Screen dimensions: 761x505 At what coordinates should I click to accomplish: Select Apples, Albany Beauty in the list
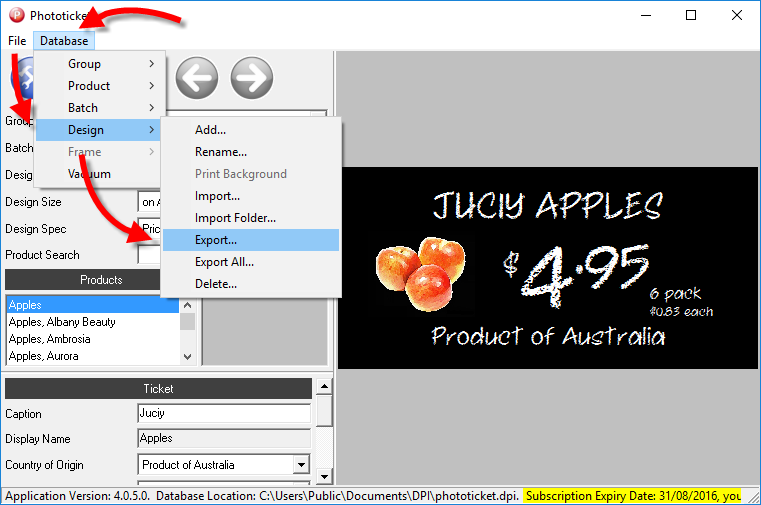pyautogui.click(x=62, y=322)
